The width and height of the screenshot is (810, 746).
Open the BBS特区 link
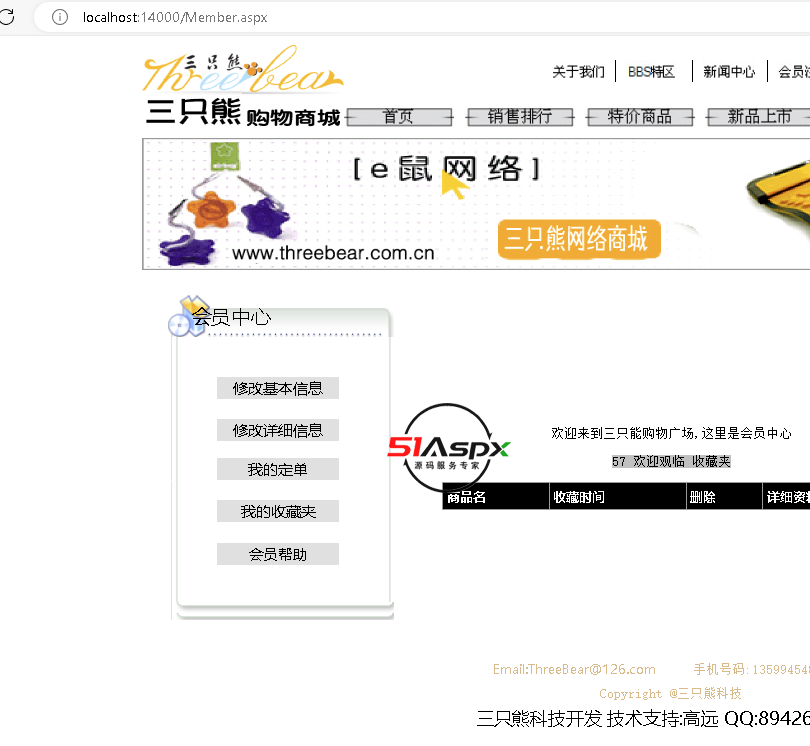point(651,71)
